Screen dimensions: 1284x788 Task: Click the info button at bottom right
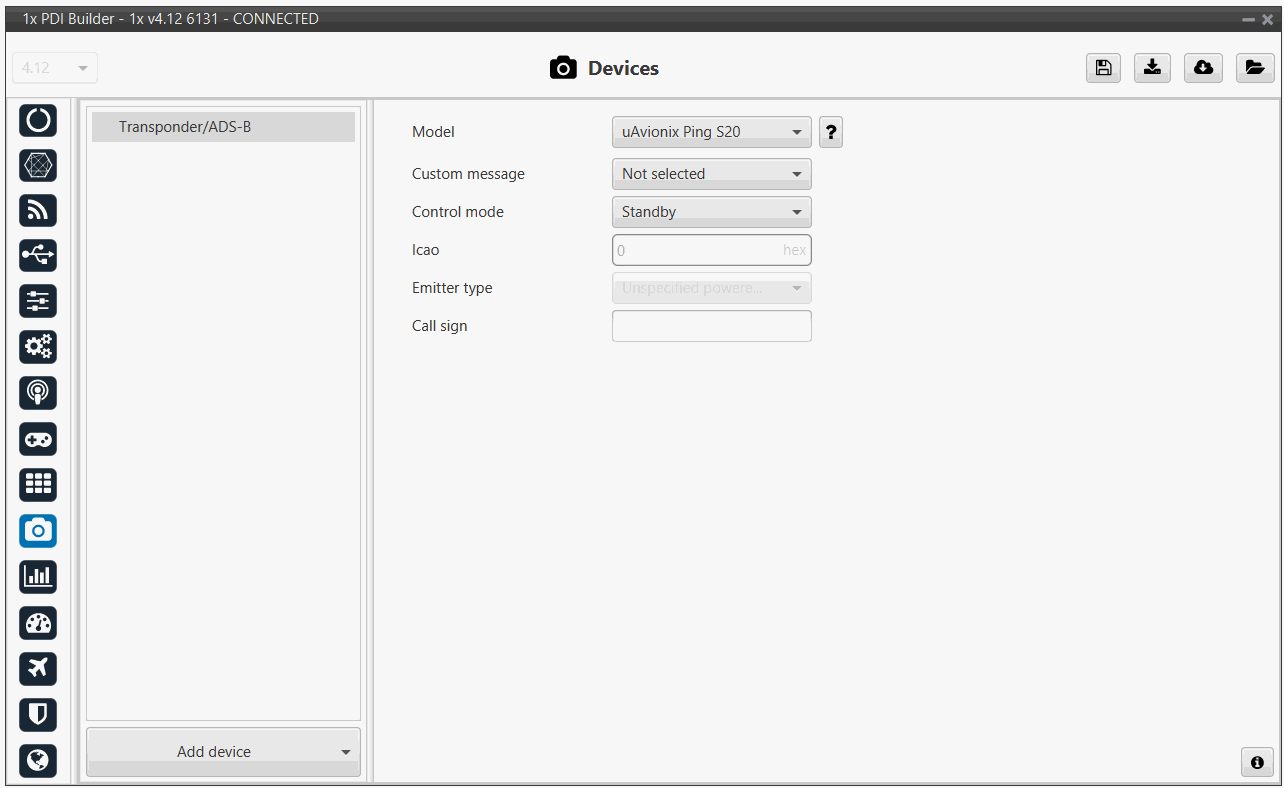[1257, 762]
